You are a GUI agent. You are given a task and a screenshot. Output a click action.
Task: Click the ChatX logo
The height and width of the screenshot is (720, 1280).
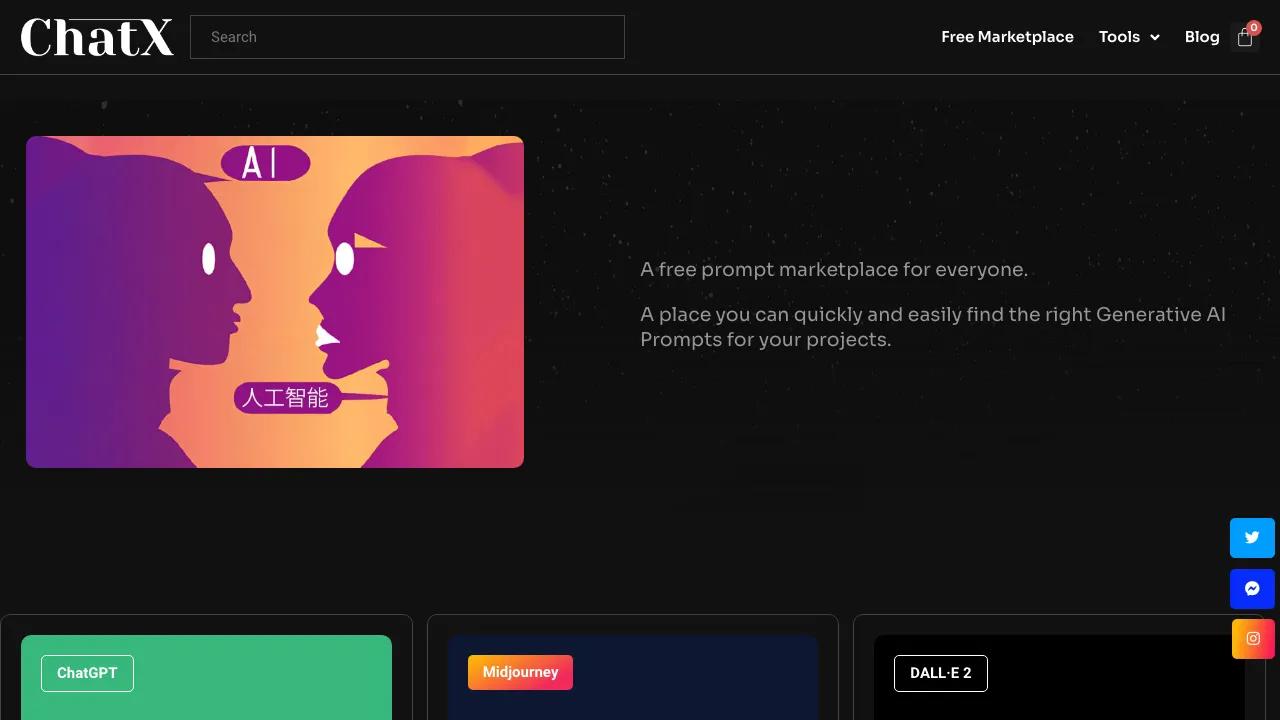97,37
